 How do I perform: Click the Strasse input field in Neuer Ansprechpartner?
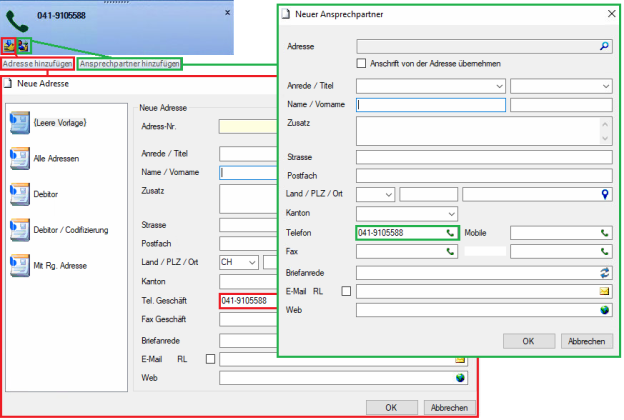[484, 157]
